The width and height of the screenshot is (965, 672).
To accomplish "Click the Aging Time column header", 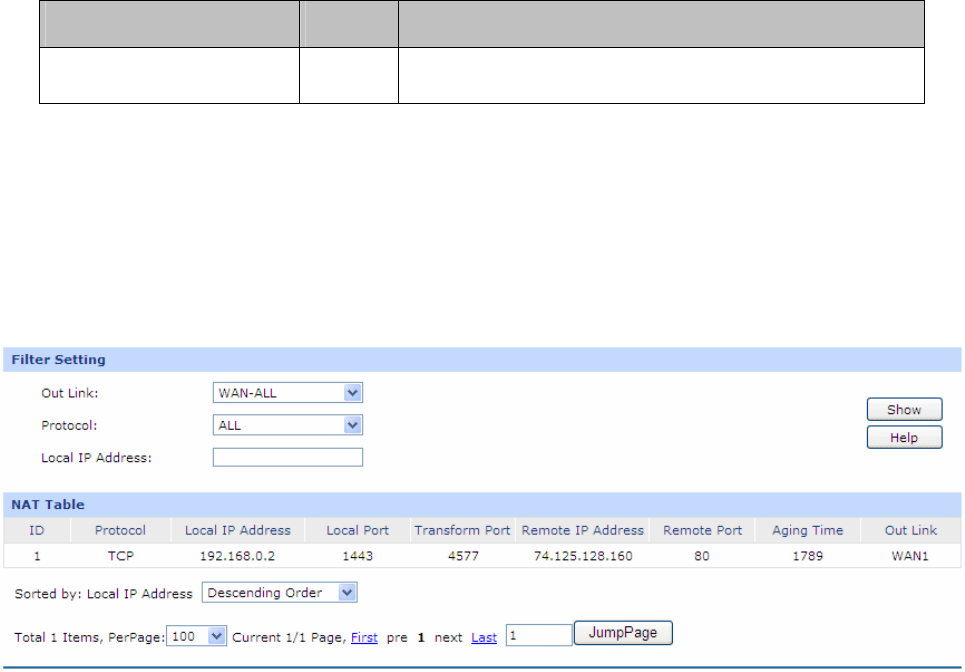I will point(807,530).
